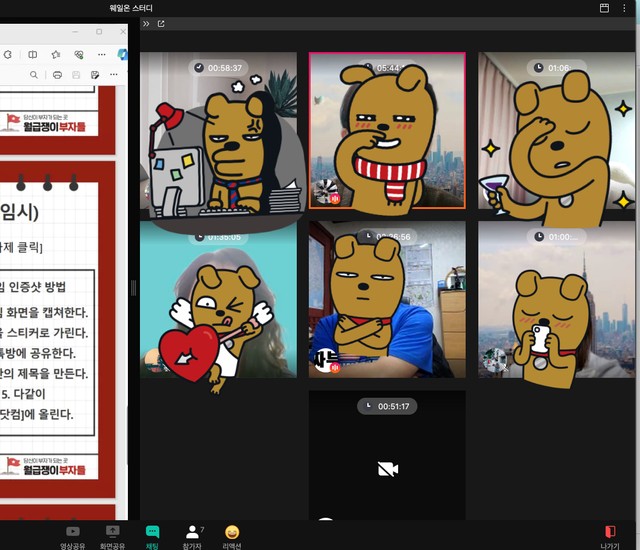Select the tile with wine glass character

(556, 131)
